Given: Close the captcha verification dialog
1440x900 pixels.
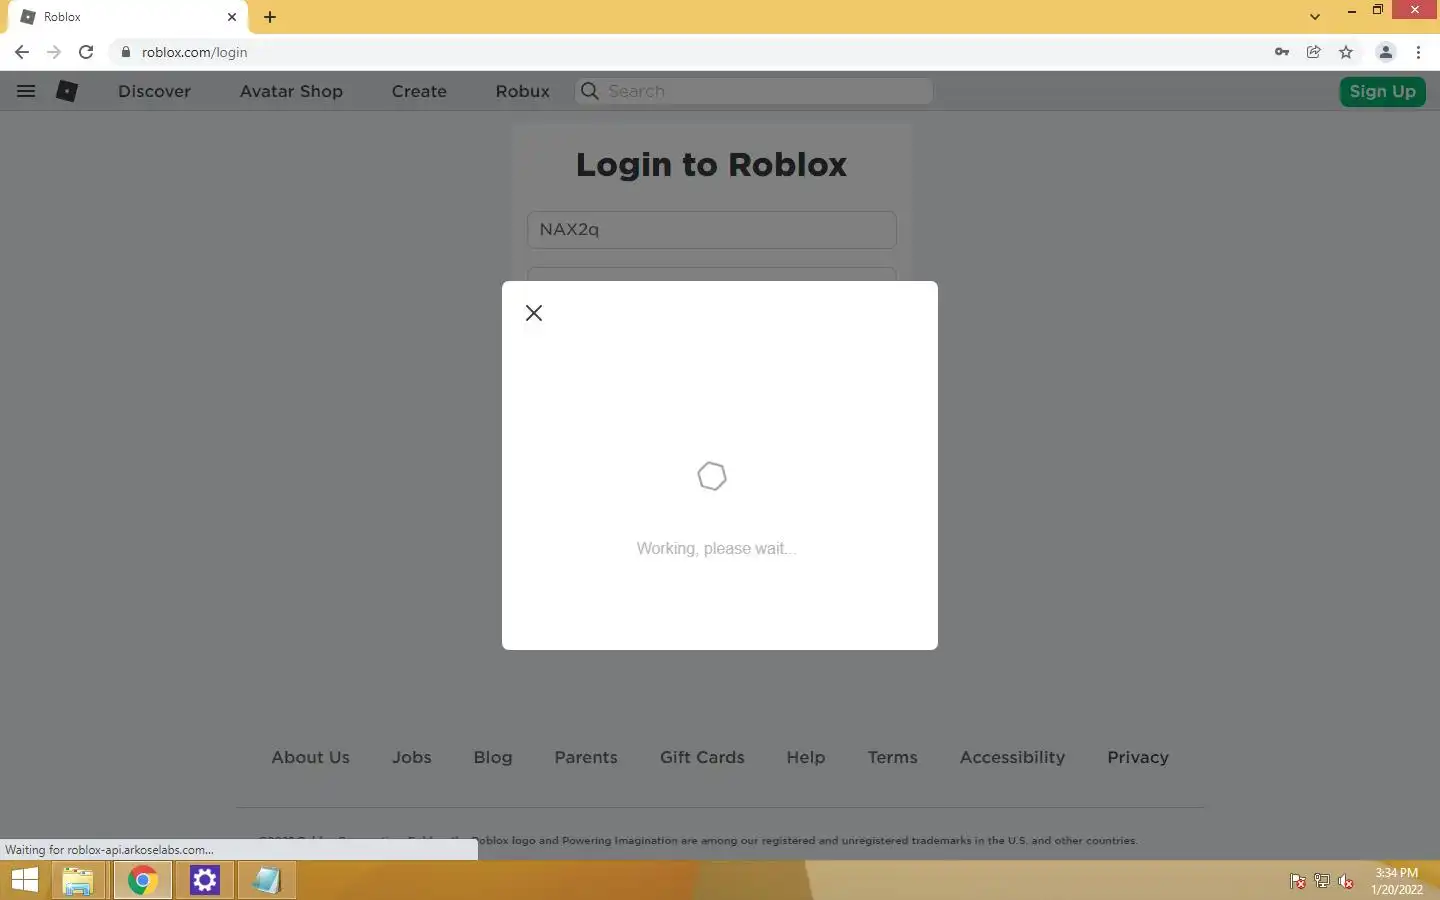Looking at the screenshot, I should [534, 313].
